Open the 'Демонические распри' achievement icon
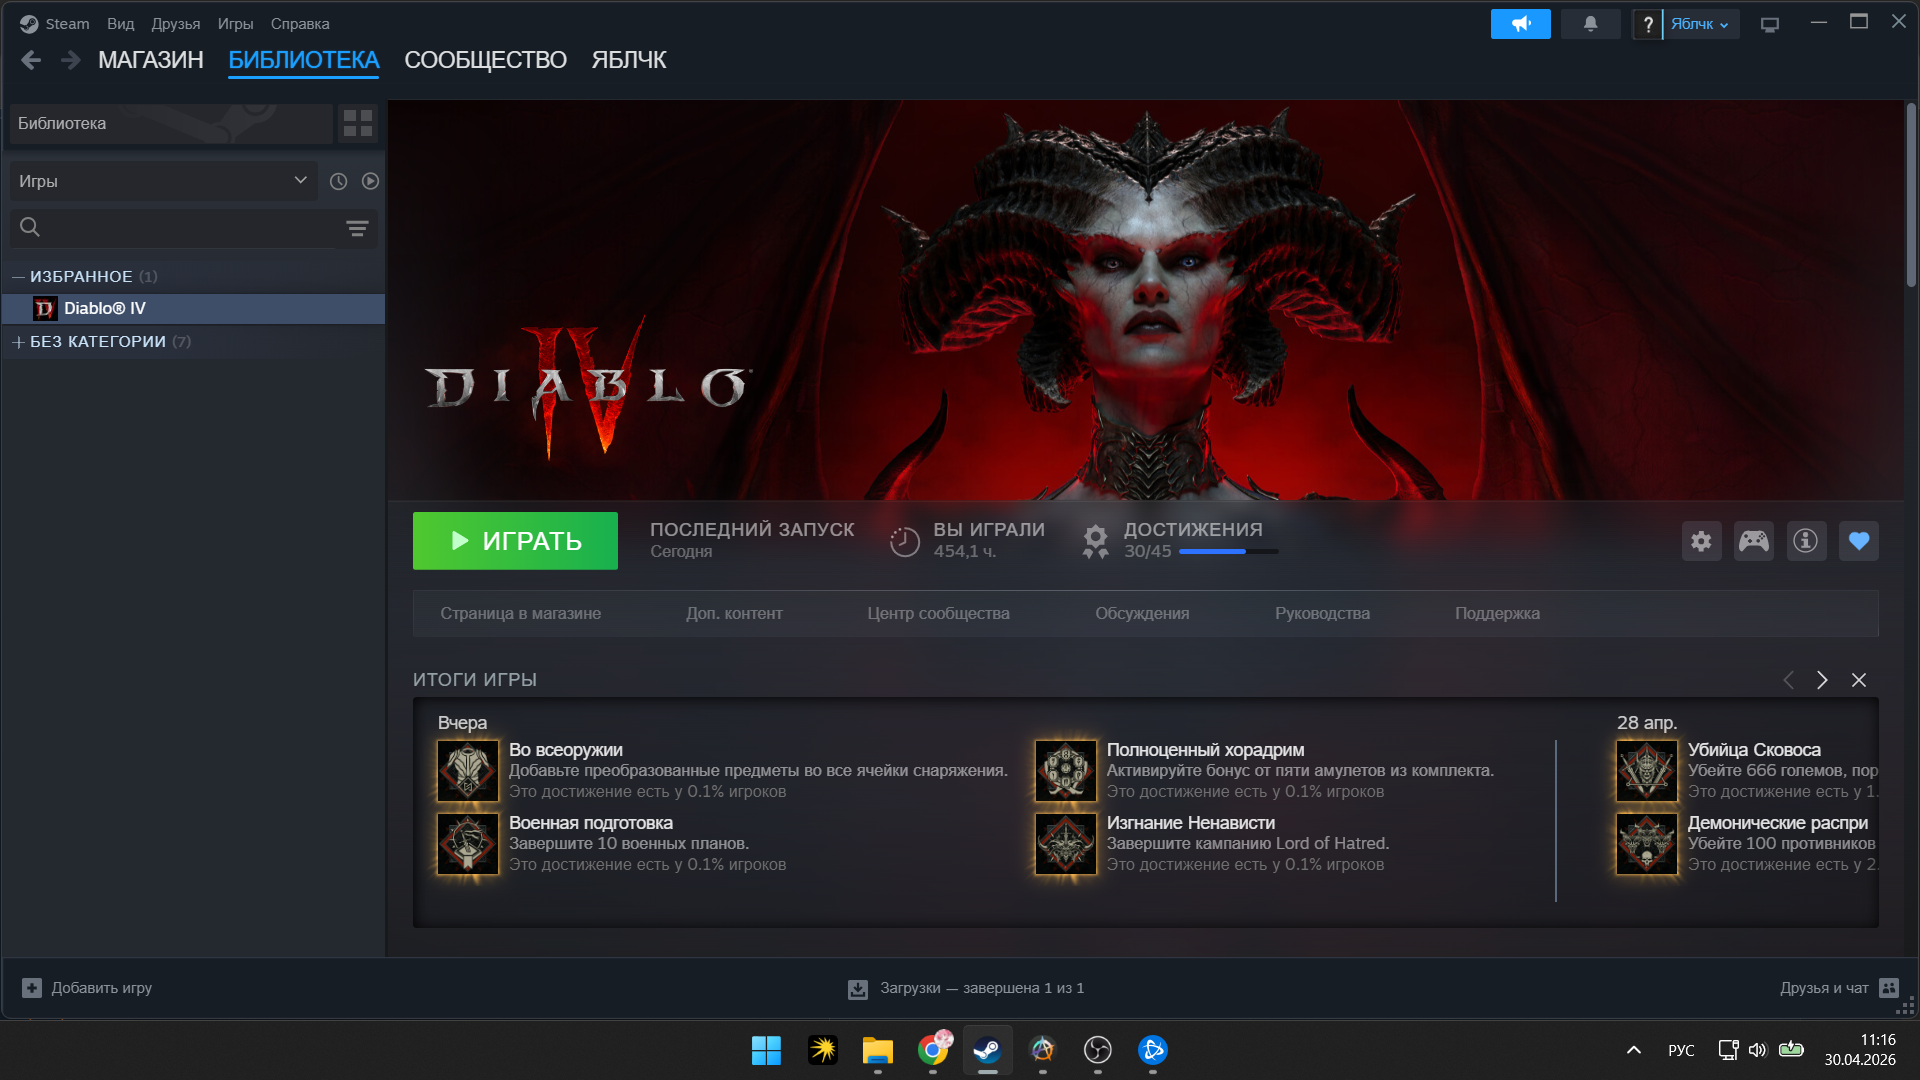This screenshot has height=1080, width=1920. [x=1647, y=844]
